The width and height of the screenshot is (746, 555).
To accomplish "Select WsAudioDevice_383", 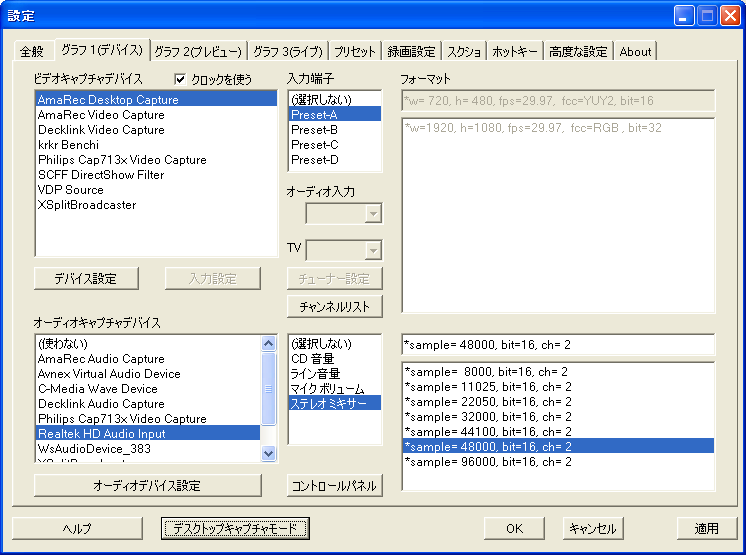I will (x=148, y=449).
